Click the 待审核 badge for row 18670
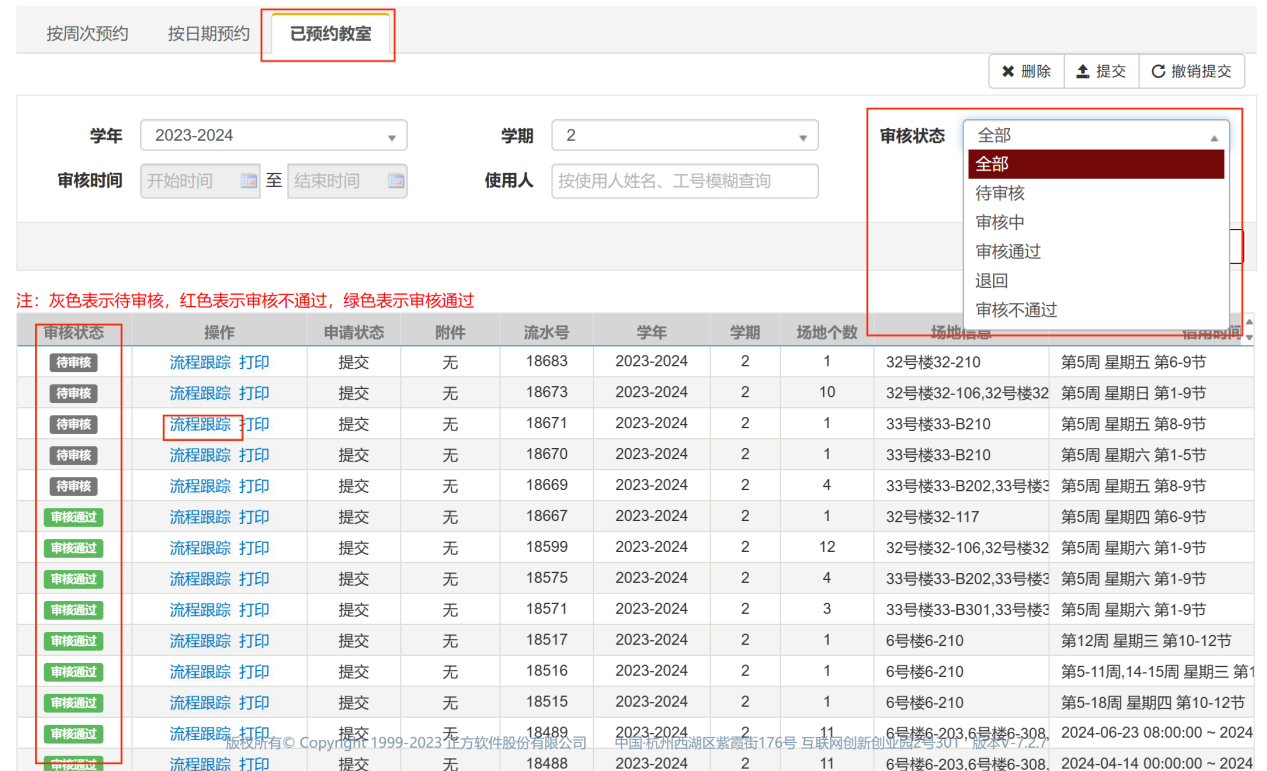 point(74,456)
